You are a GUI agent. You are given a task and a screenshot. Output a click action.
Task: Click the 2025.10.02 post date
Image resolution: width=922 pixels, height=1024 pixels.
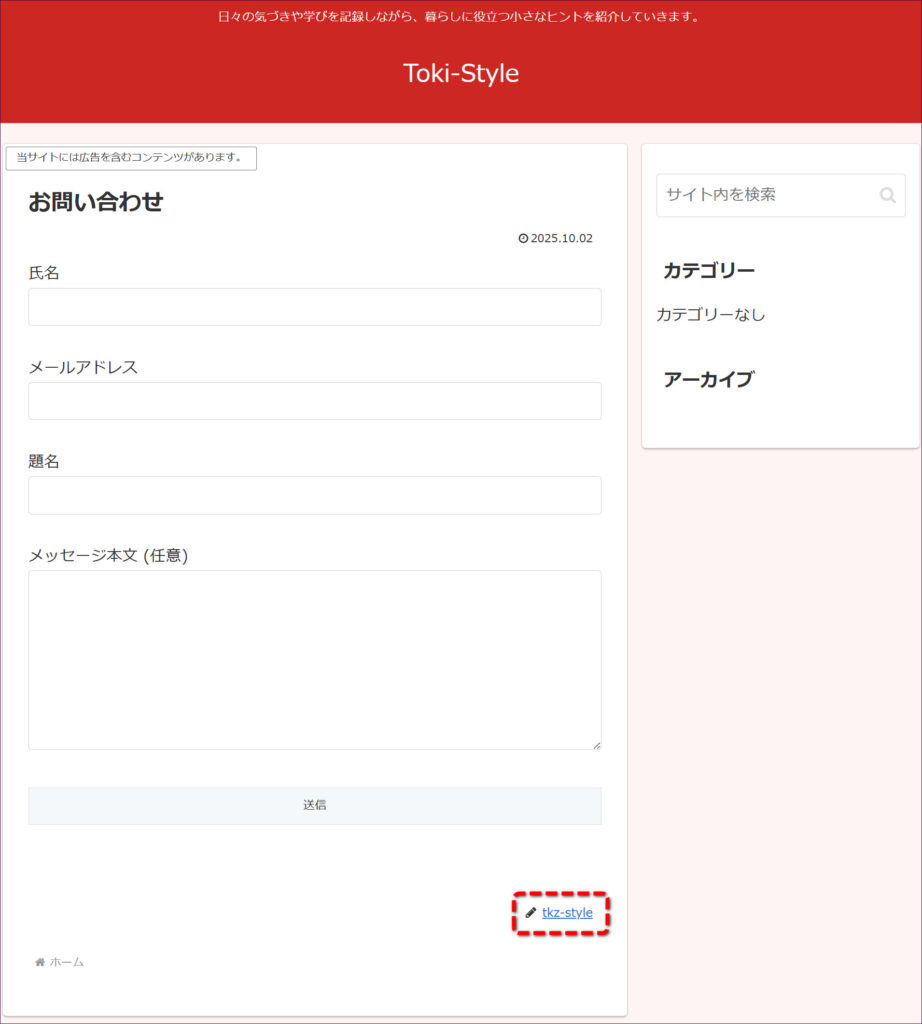click(x=561, y=239)
